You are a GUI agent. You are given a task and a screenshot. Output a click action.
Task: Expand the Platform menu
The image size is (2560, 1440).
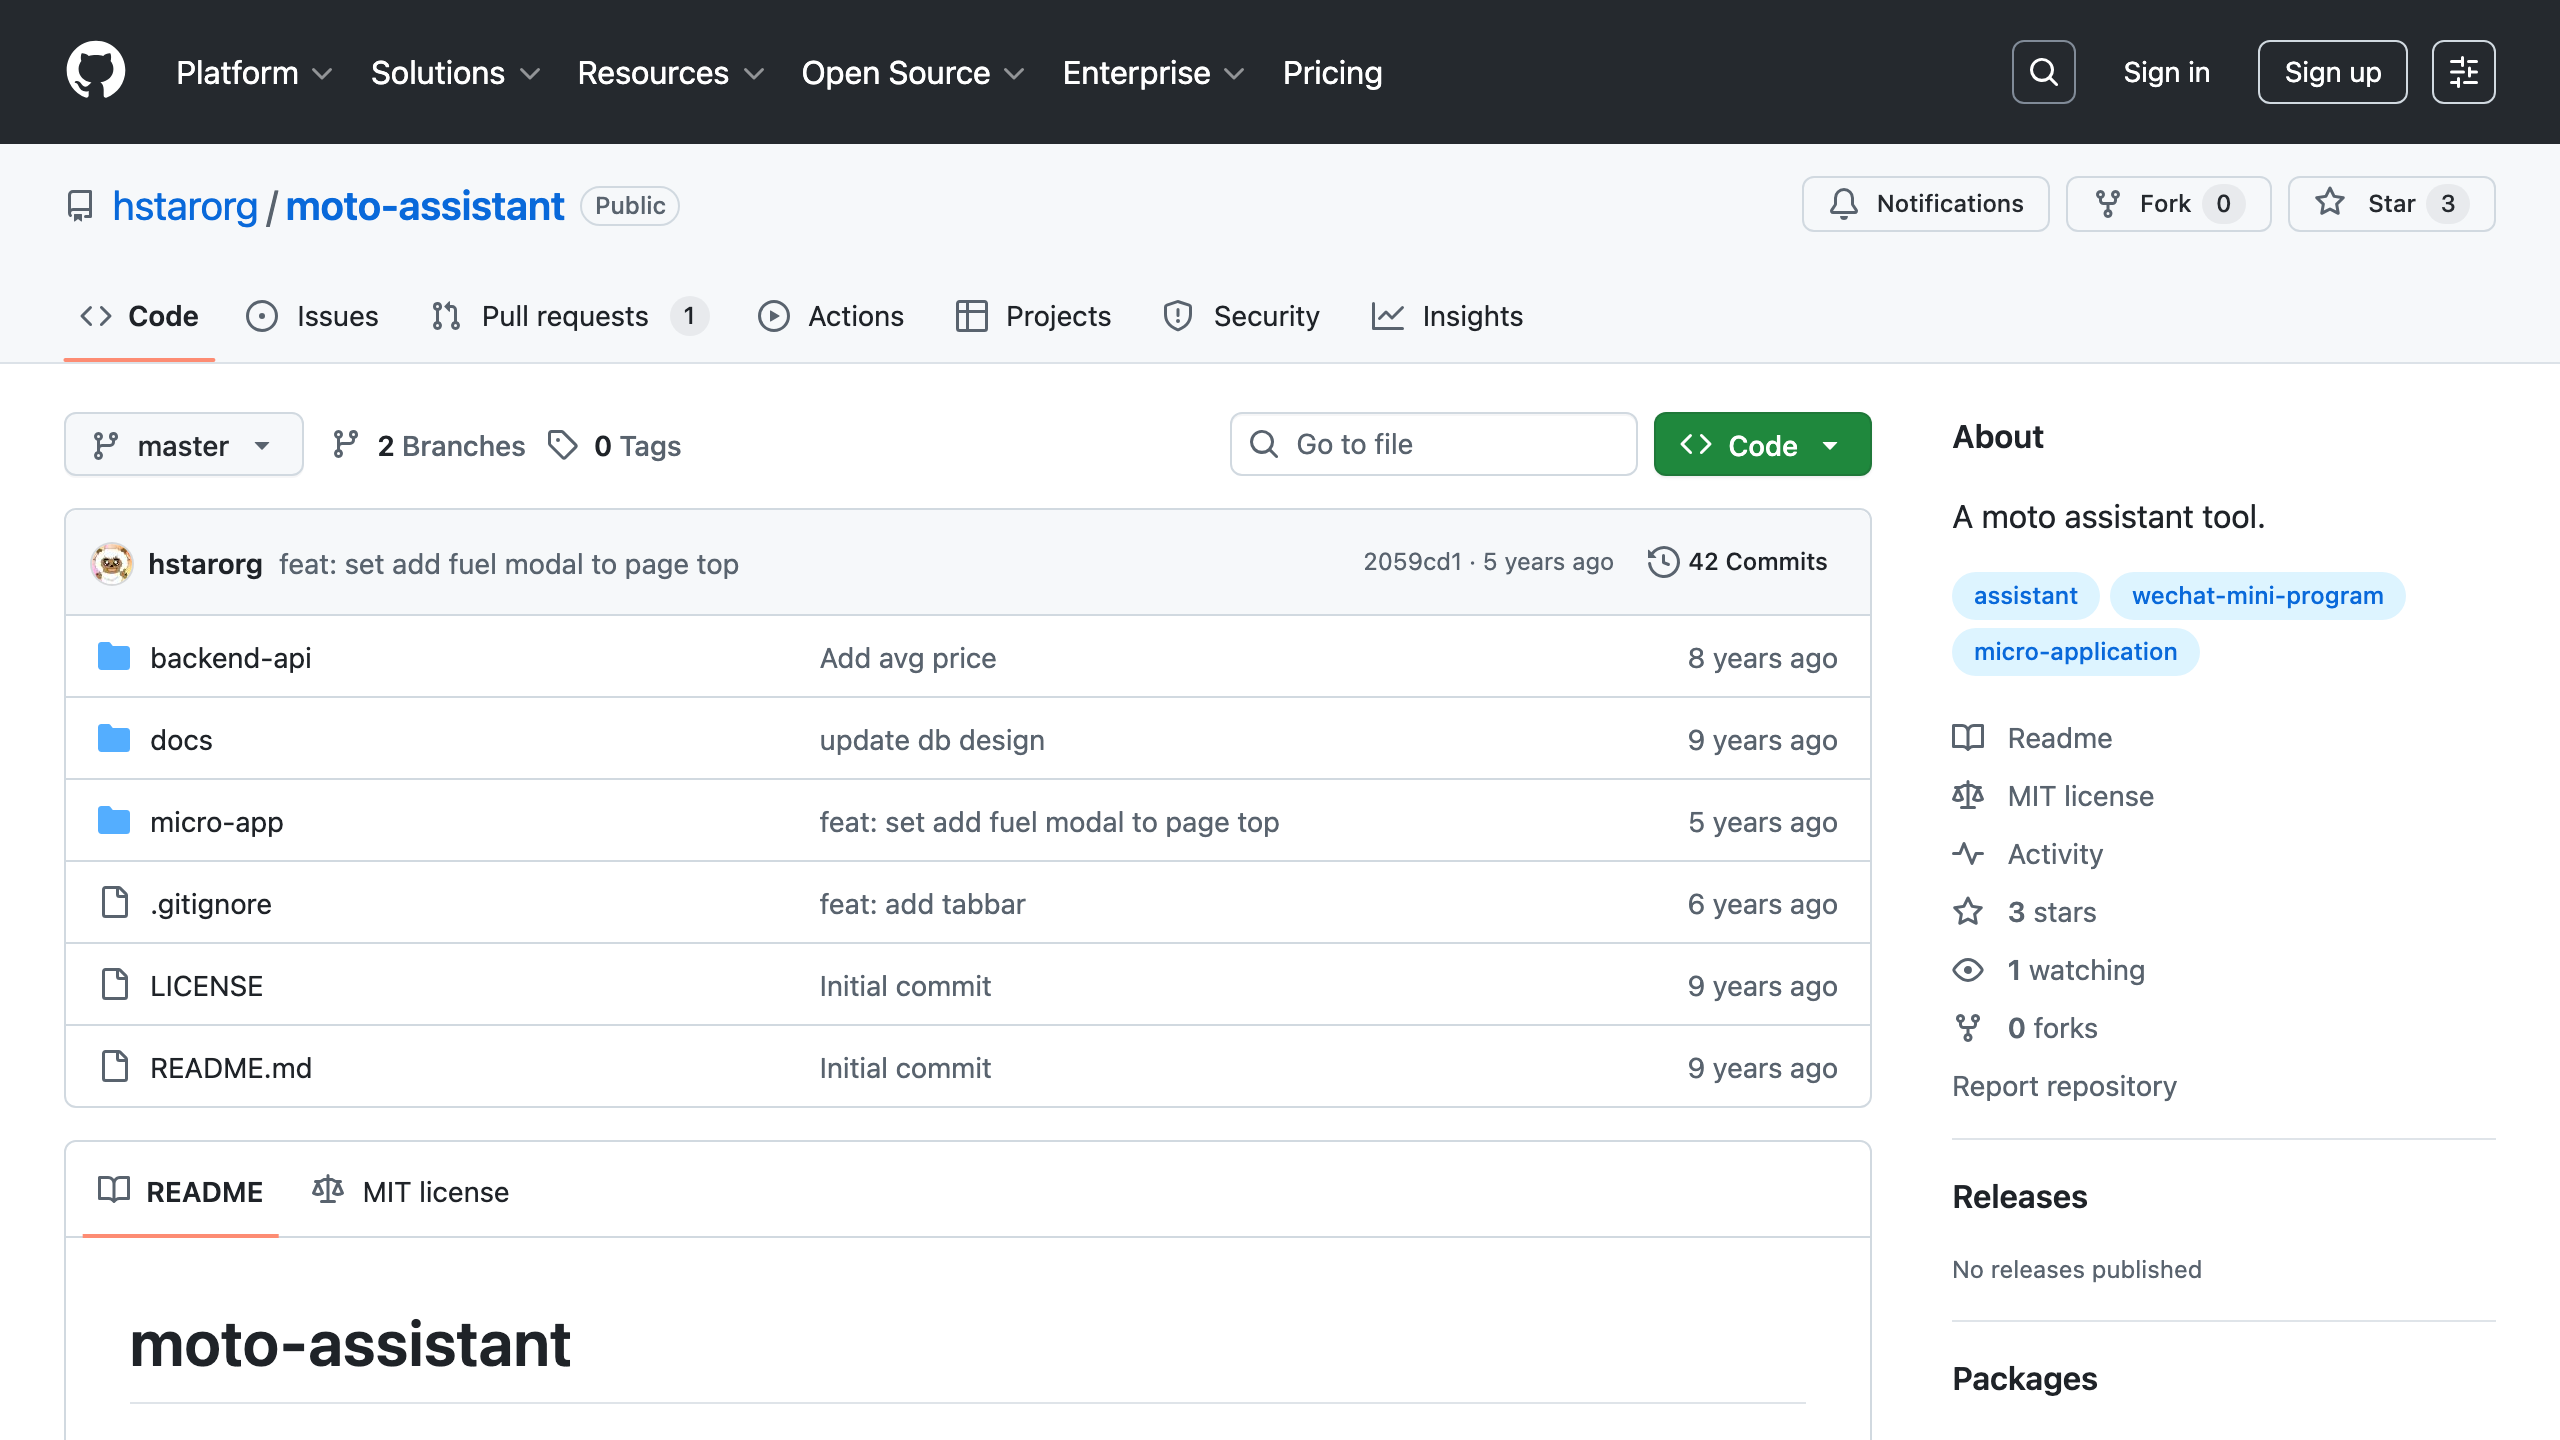[x=254, y=73]
